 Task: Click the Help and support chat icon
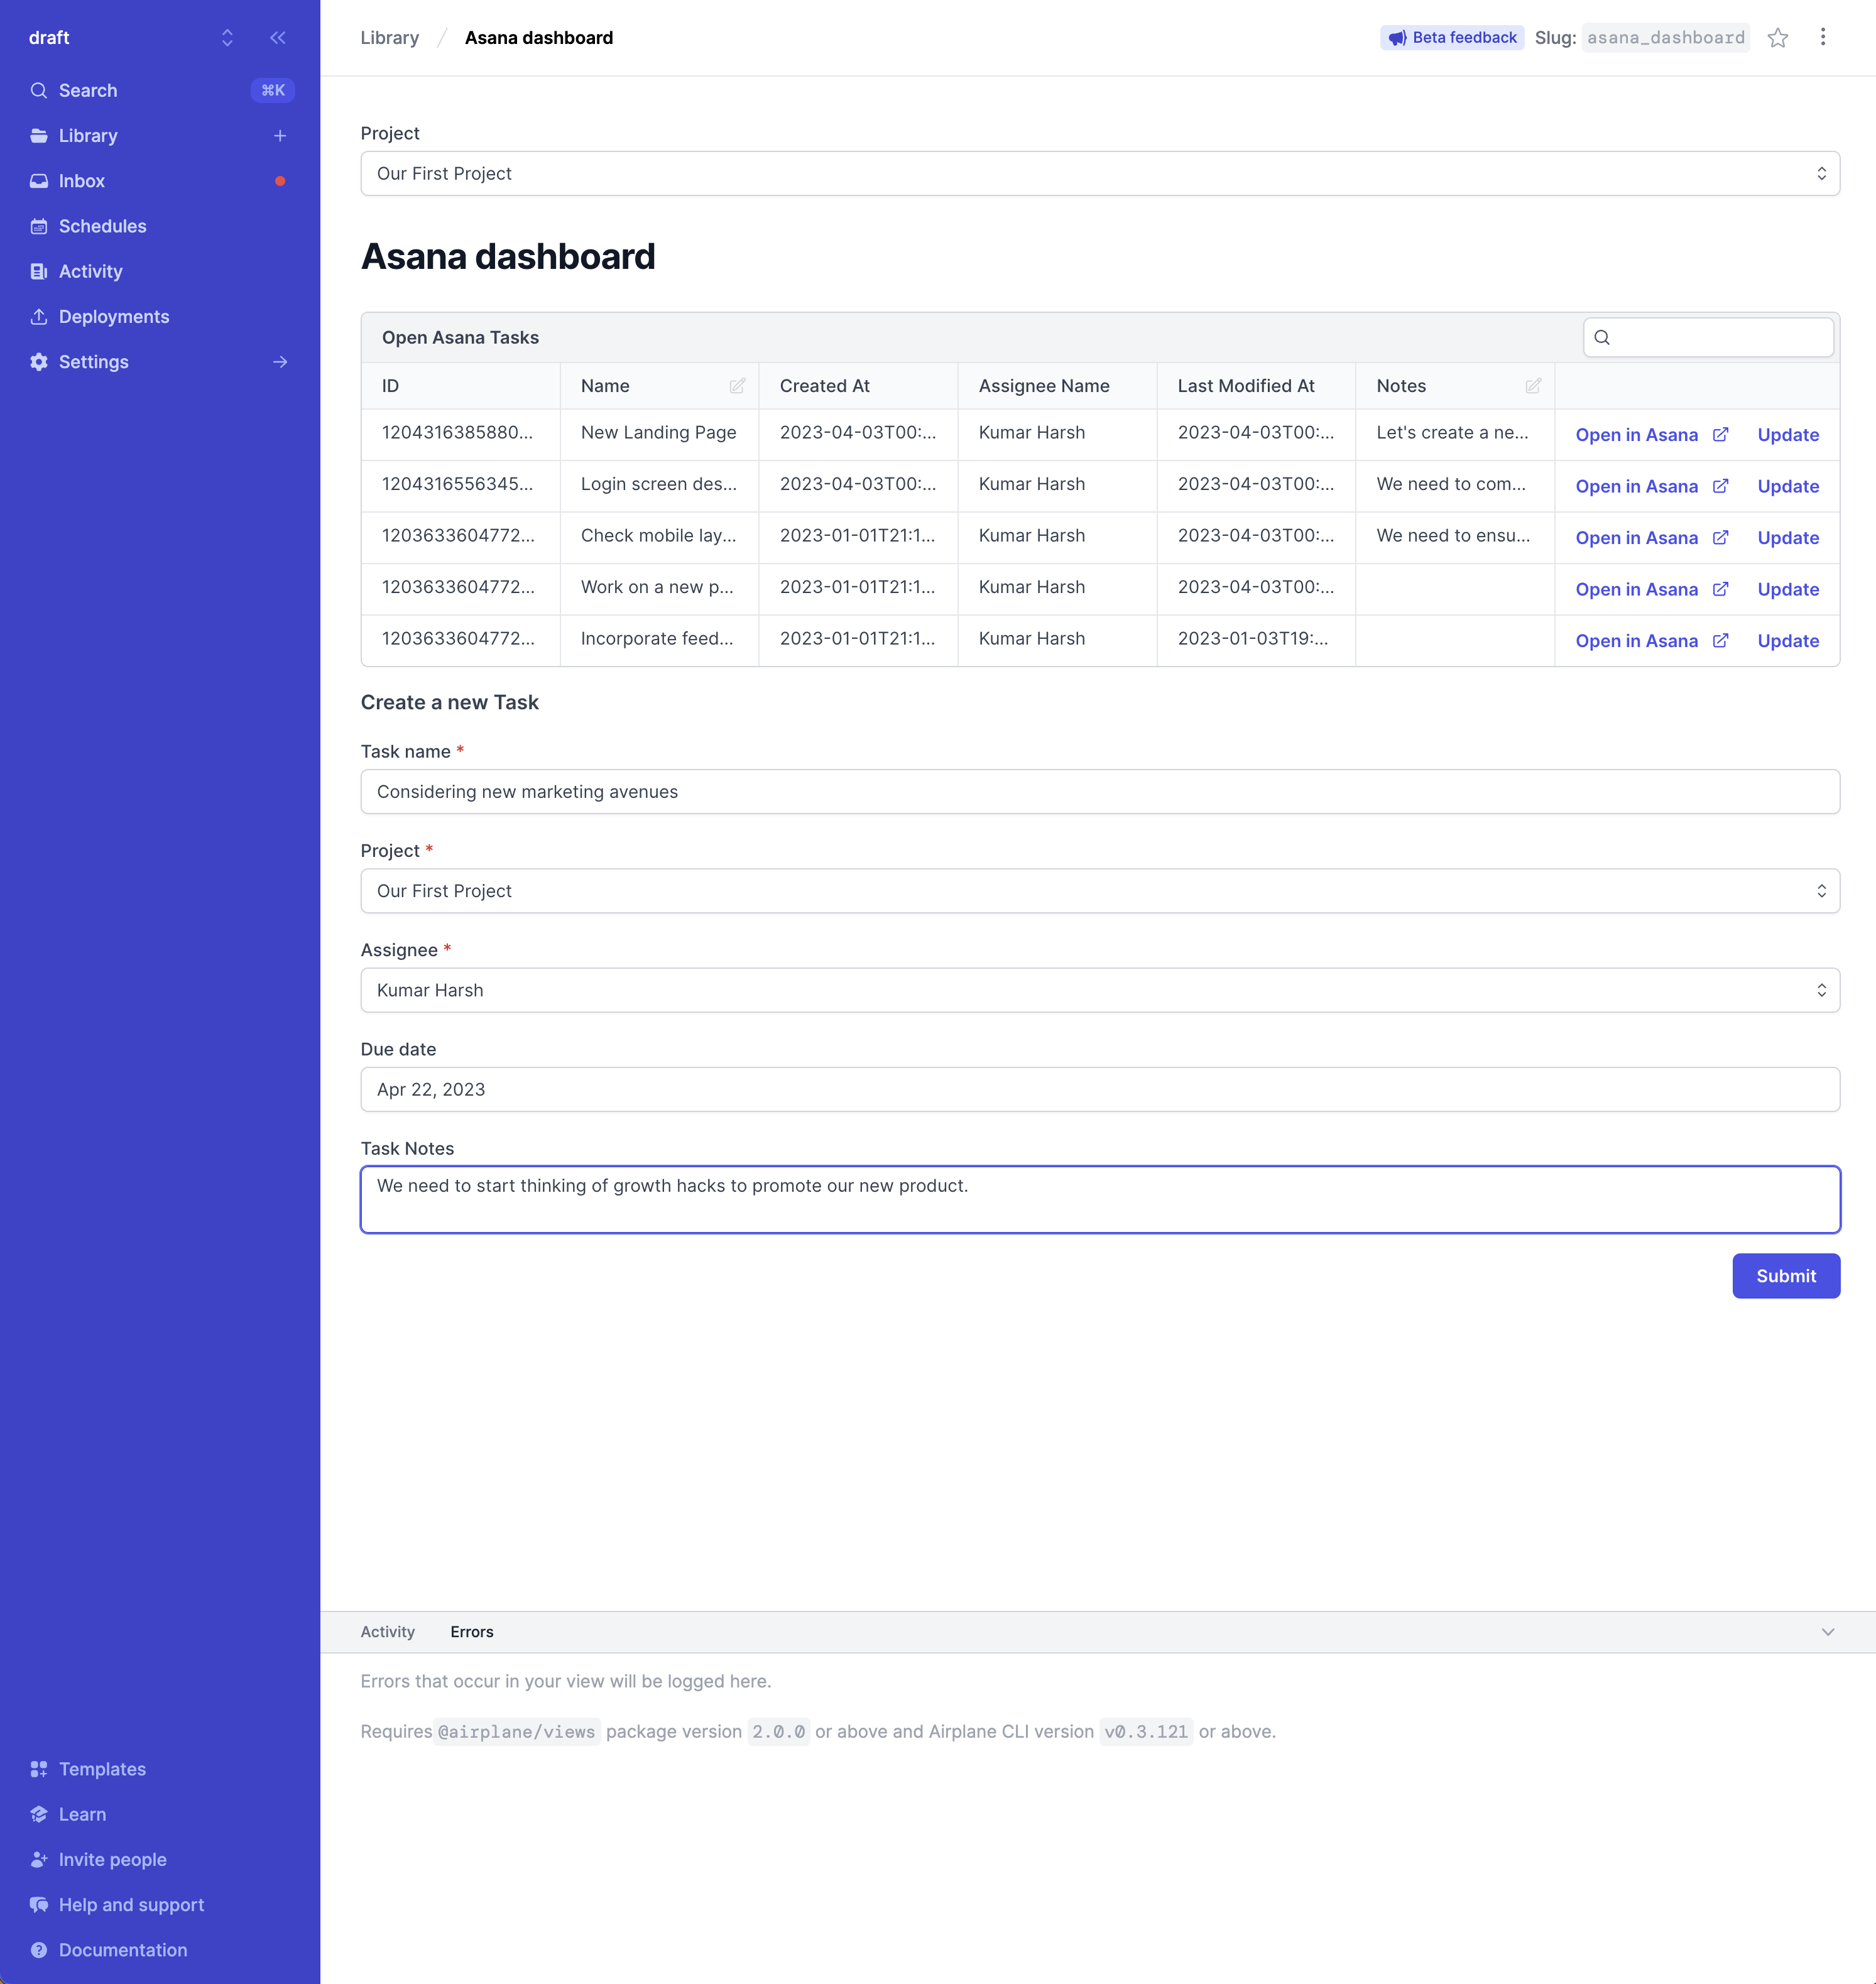39,1904
